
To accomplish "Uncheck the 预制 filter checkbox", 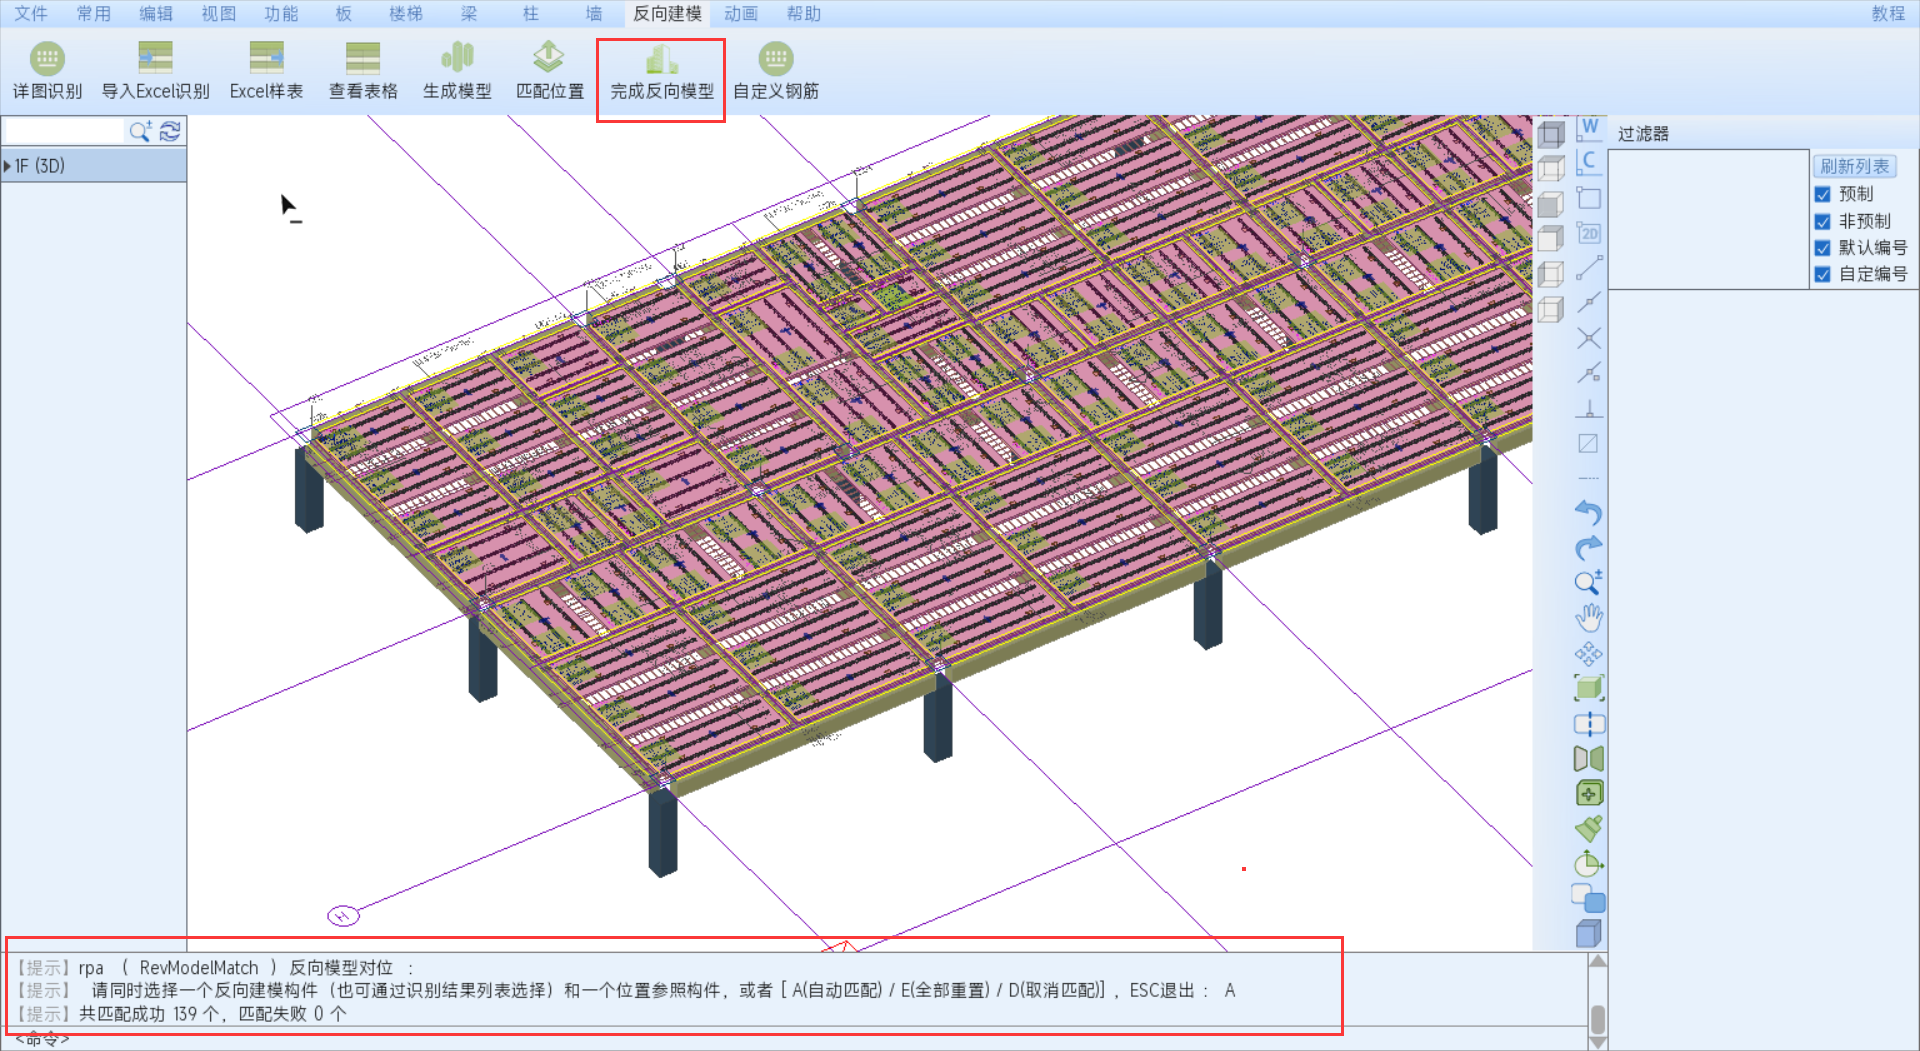I will pyautogui.click(x=1823, y=194).
